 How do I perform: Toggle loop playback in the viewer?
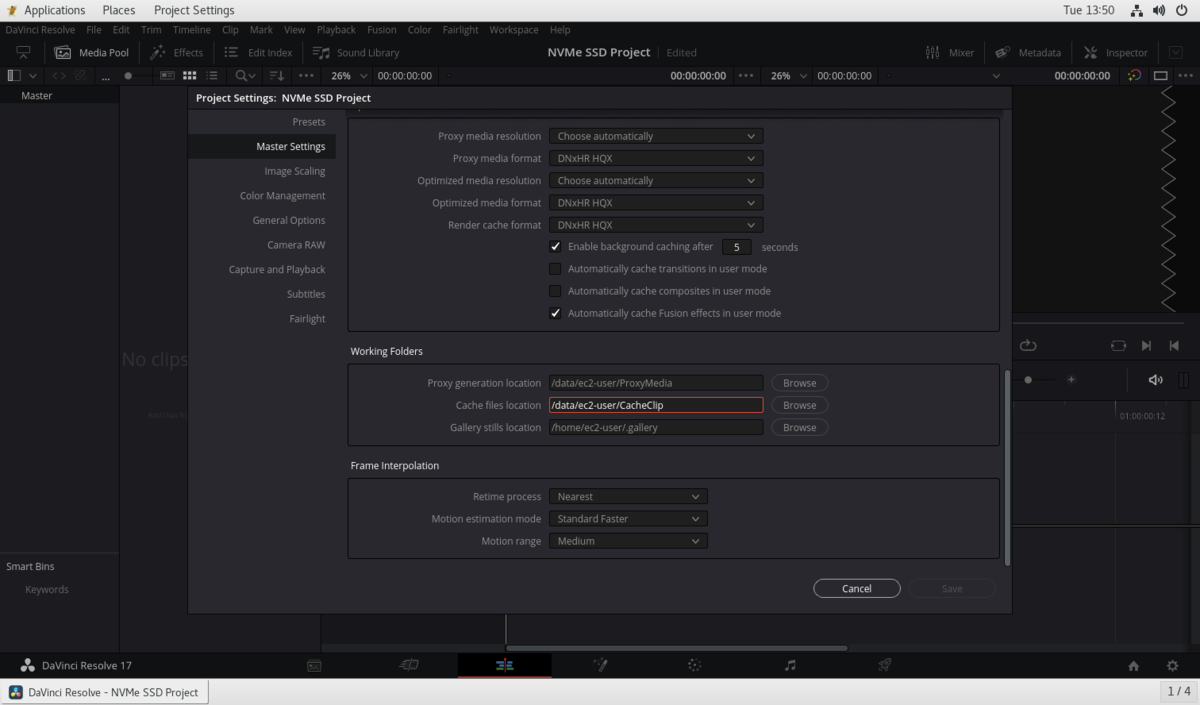point(1028,345)
